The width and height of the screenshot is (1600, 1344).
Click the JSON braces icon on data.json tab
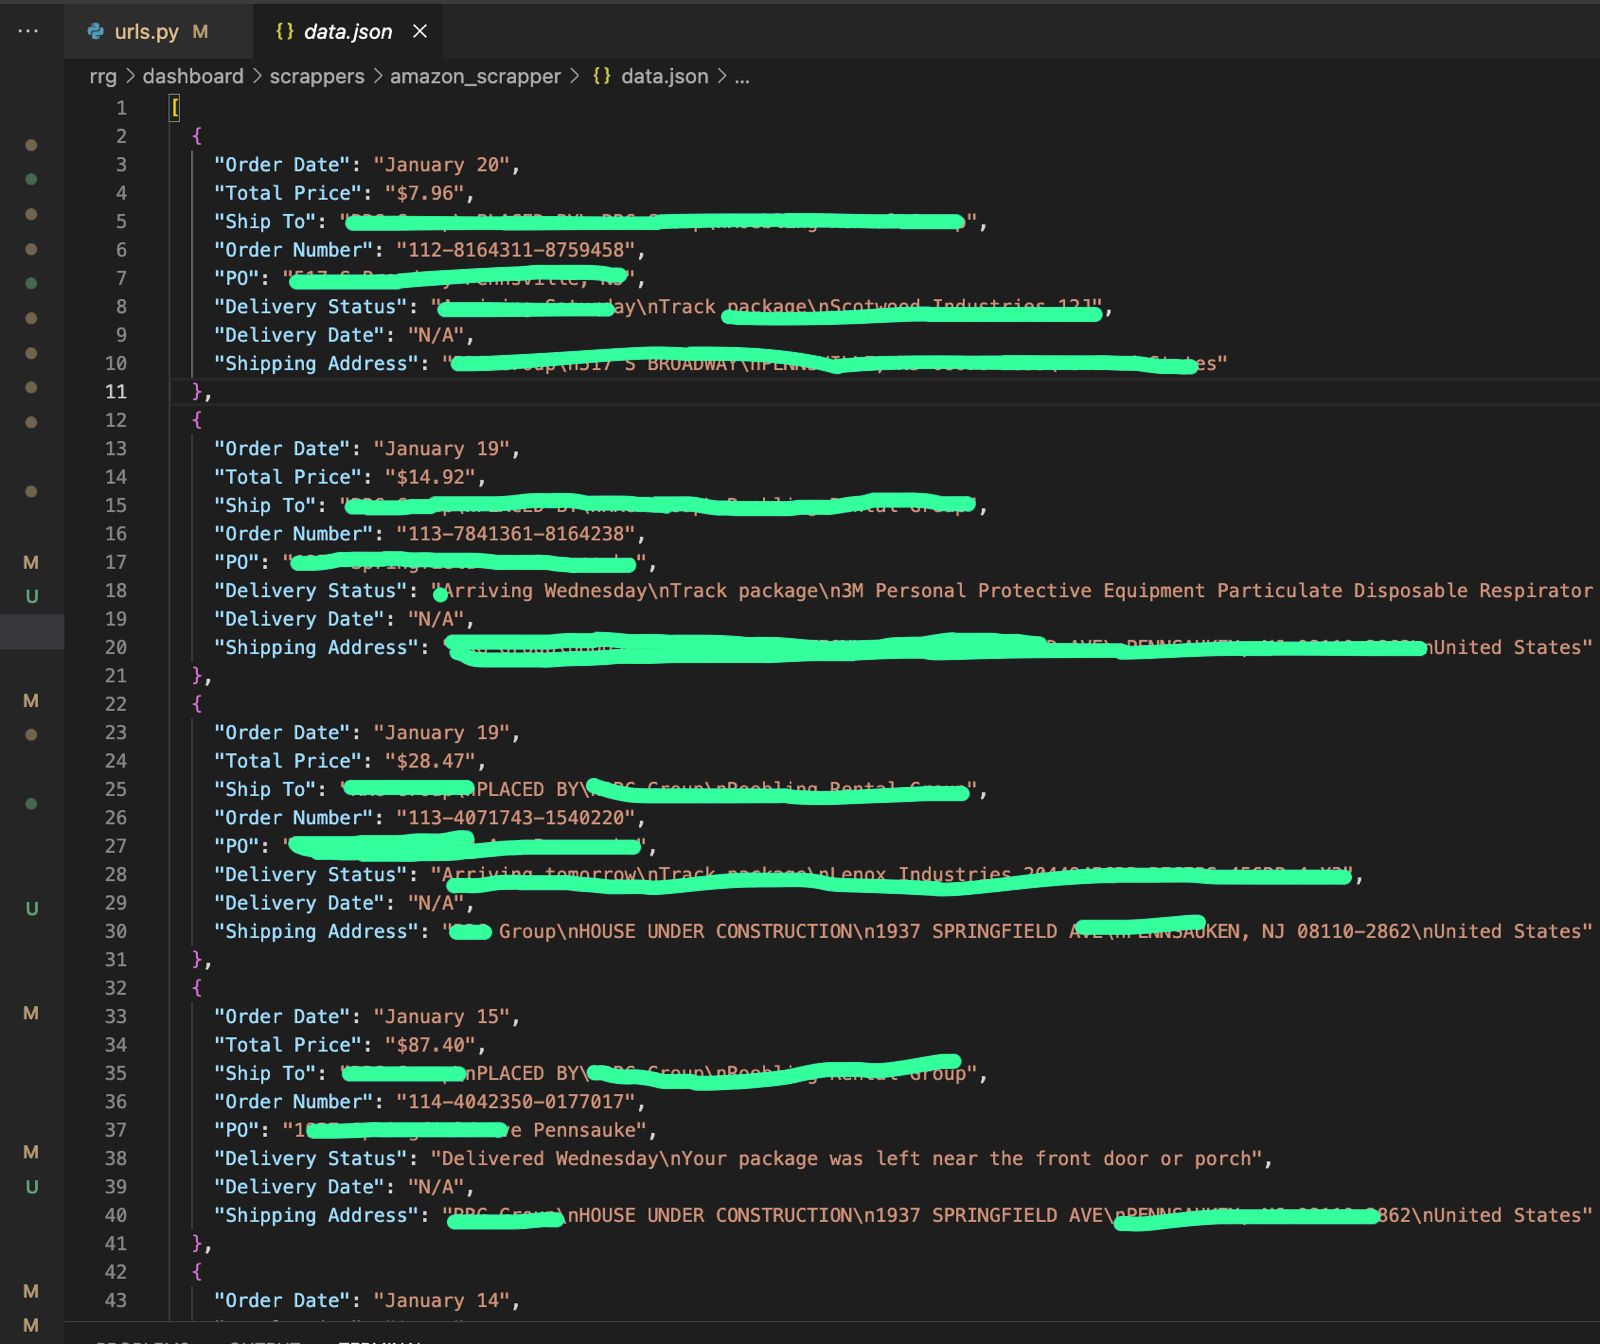click(x=285, y=31)
